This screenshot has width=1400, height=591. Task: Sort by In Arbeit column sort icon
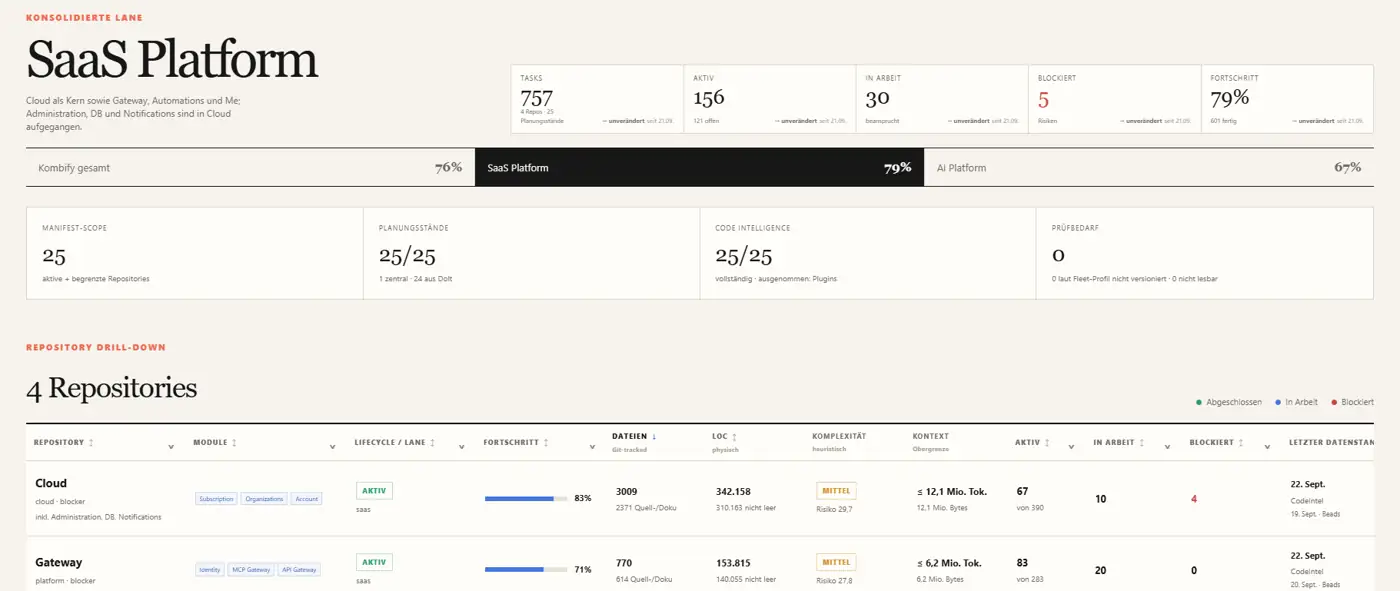click(1141, 442)
